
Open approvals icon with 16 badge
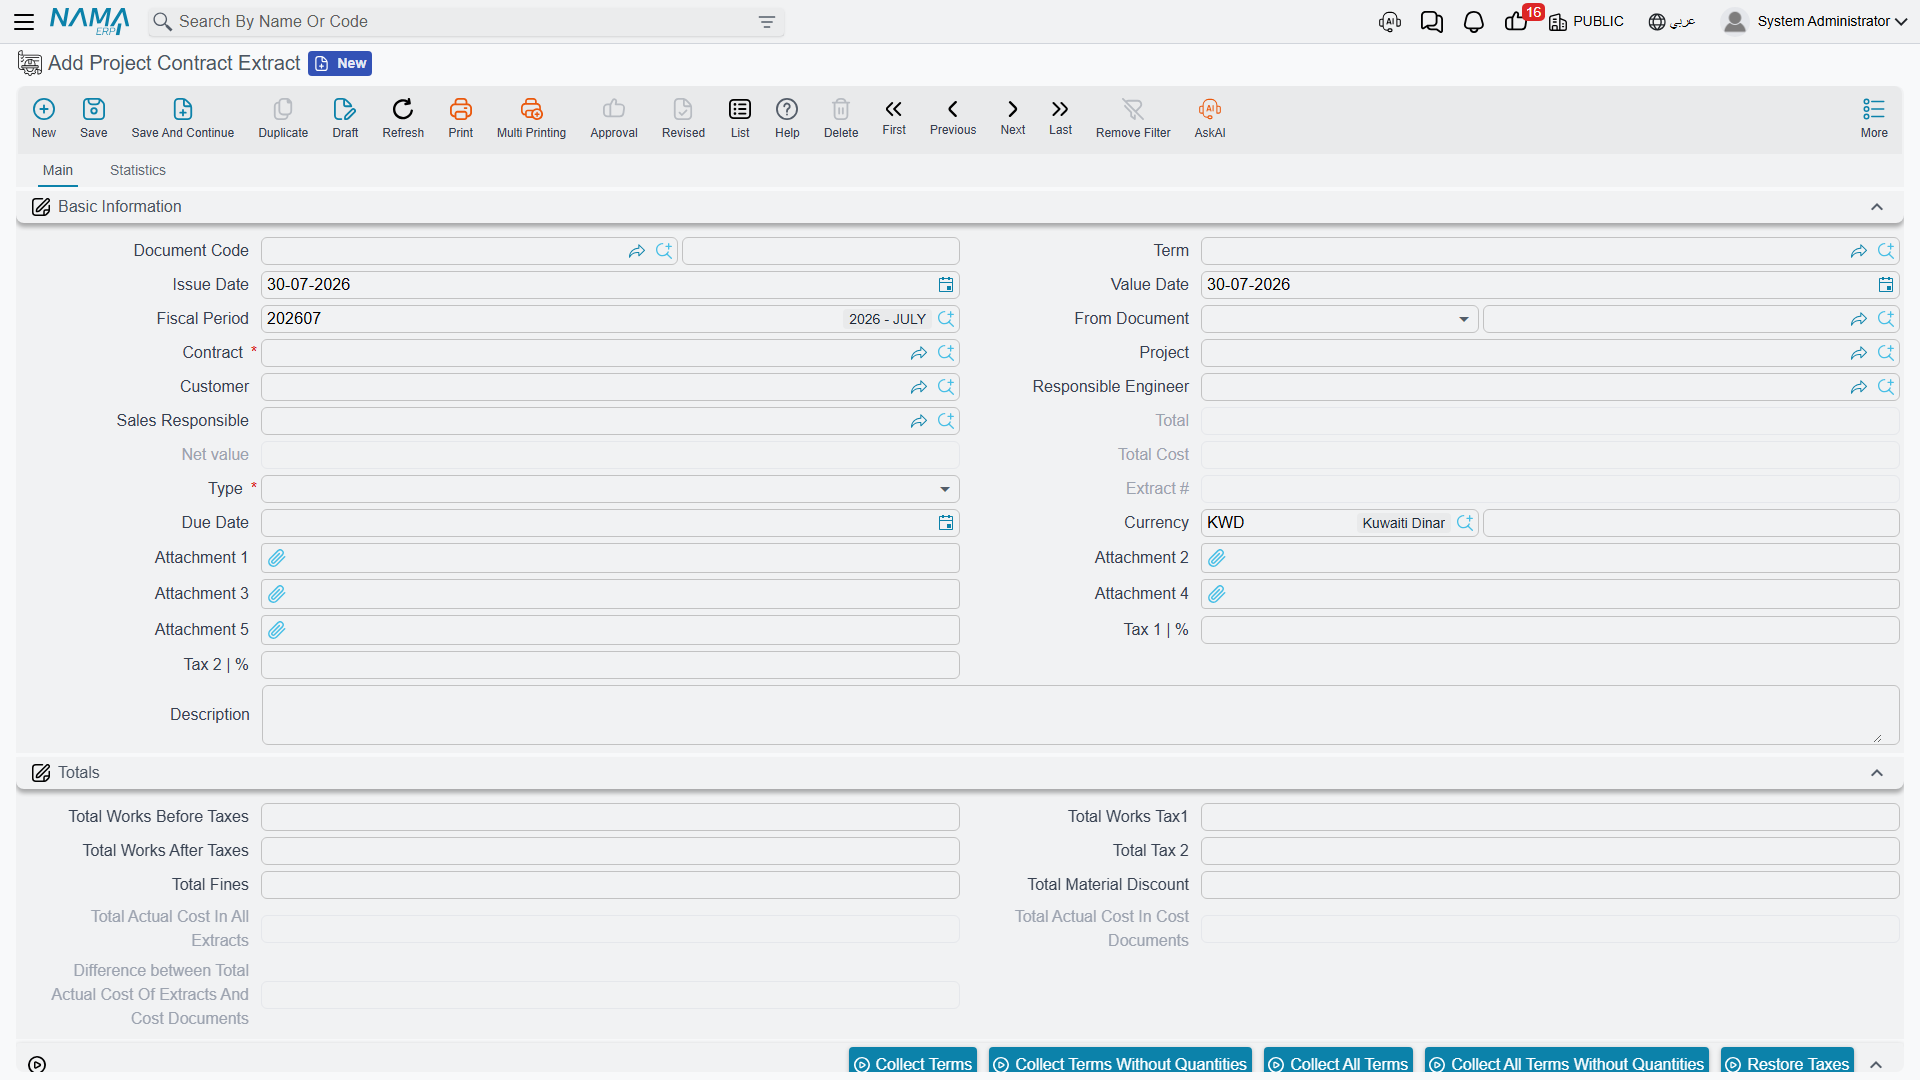[1518, 20]
